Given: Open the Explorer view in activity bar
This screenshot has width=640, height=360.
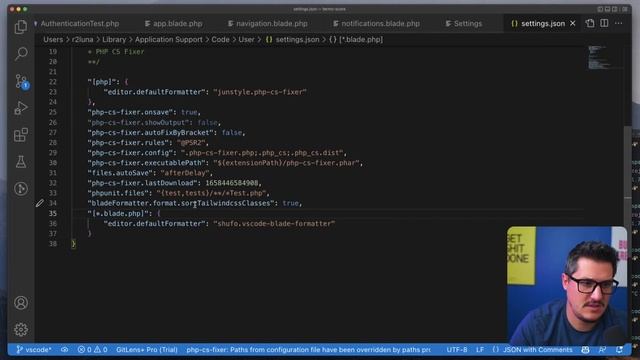Looking at the screenshot, I should point(21,27).
